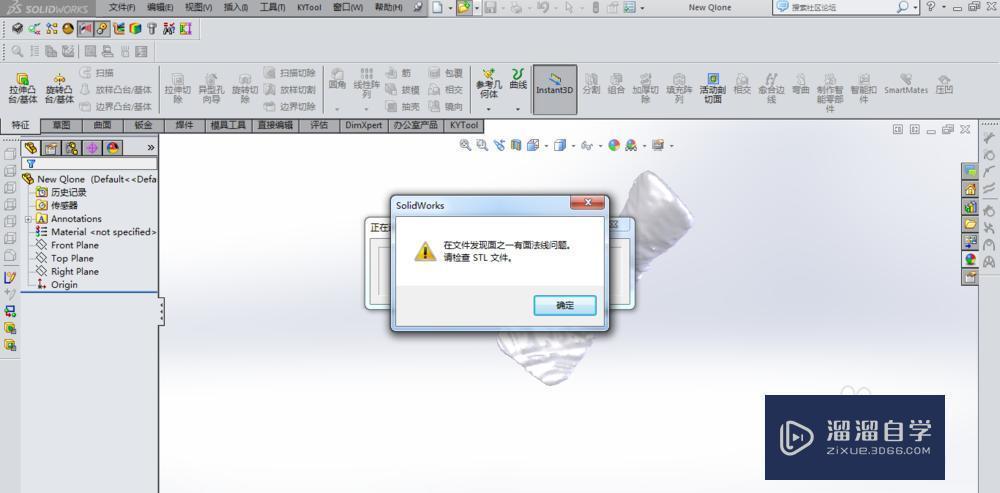Expand the panel tabs chevron
Screen dimensions: 1000x493
point(151,148)
